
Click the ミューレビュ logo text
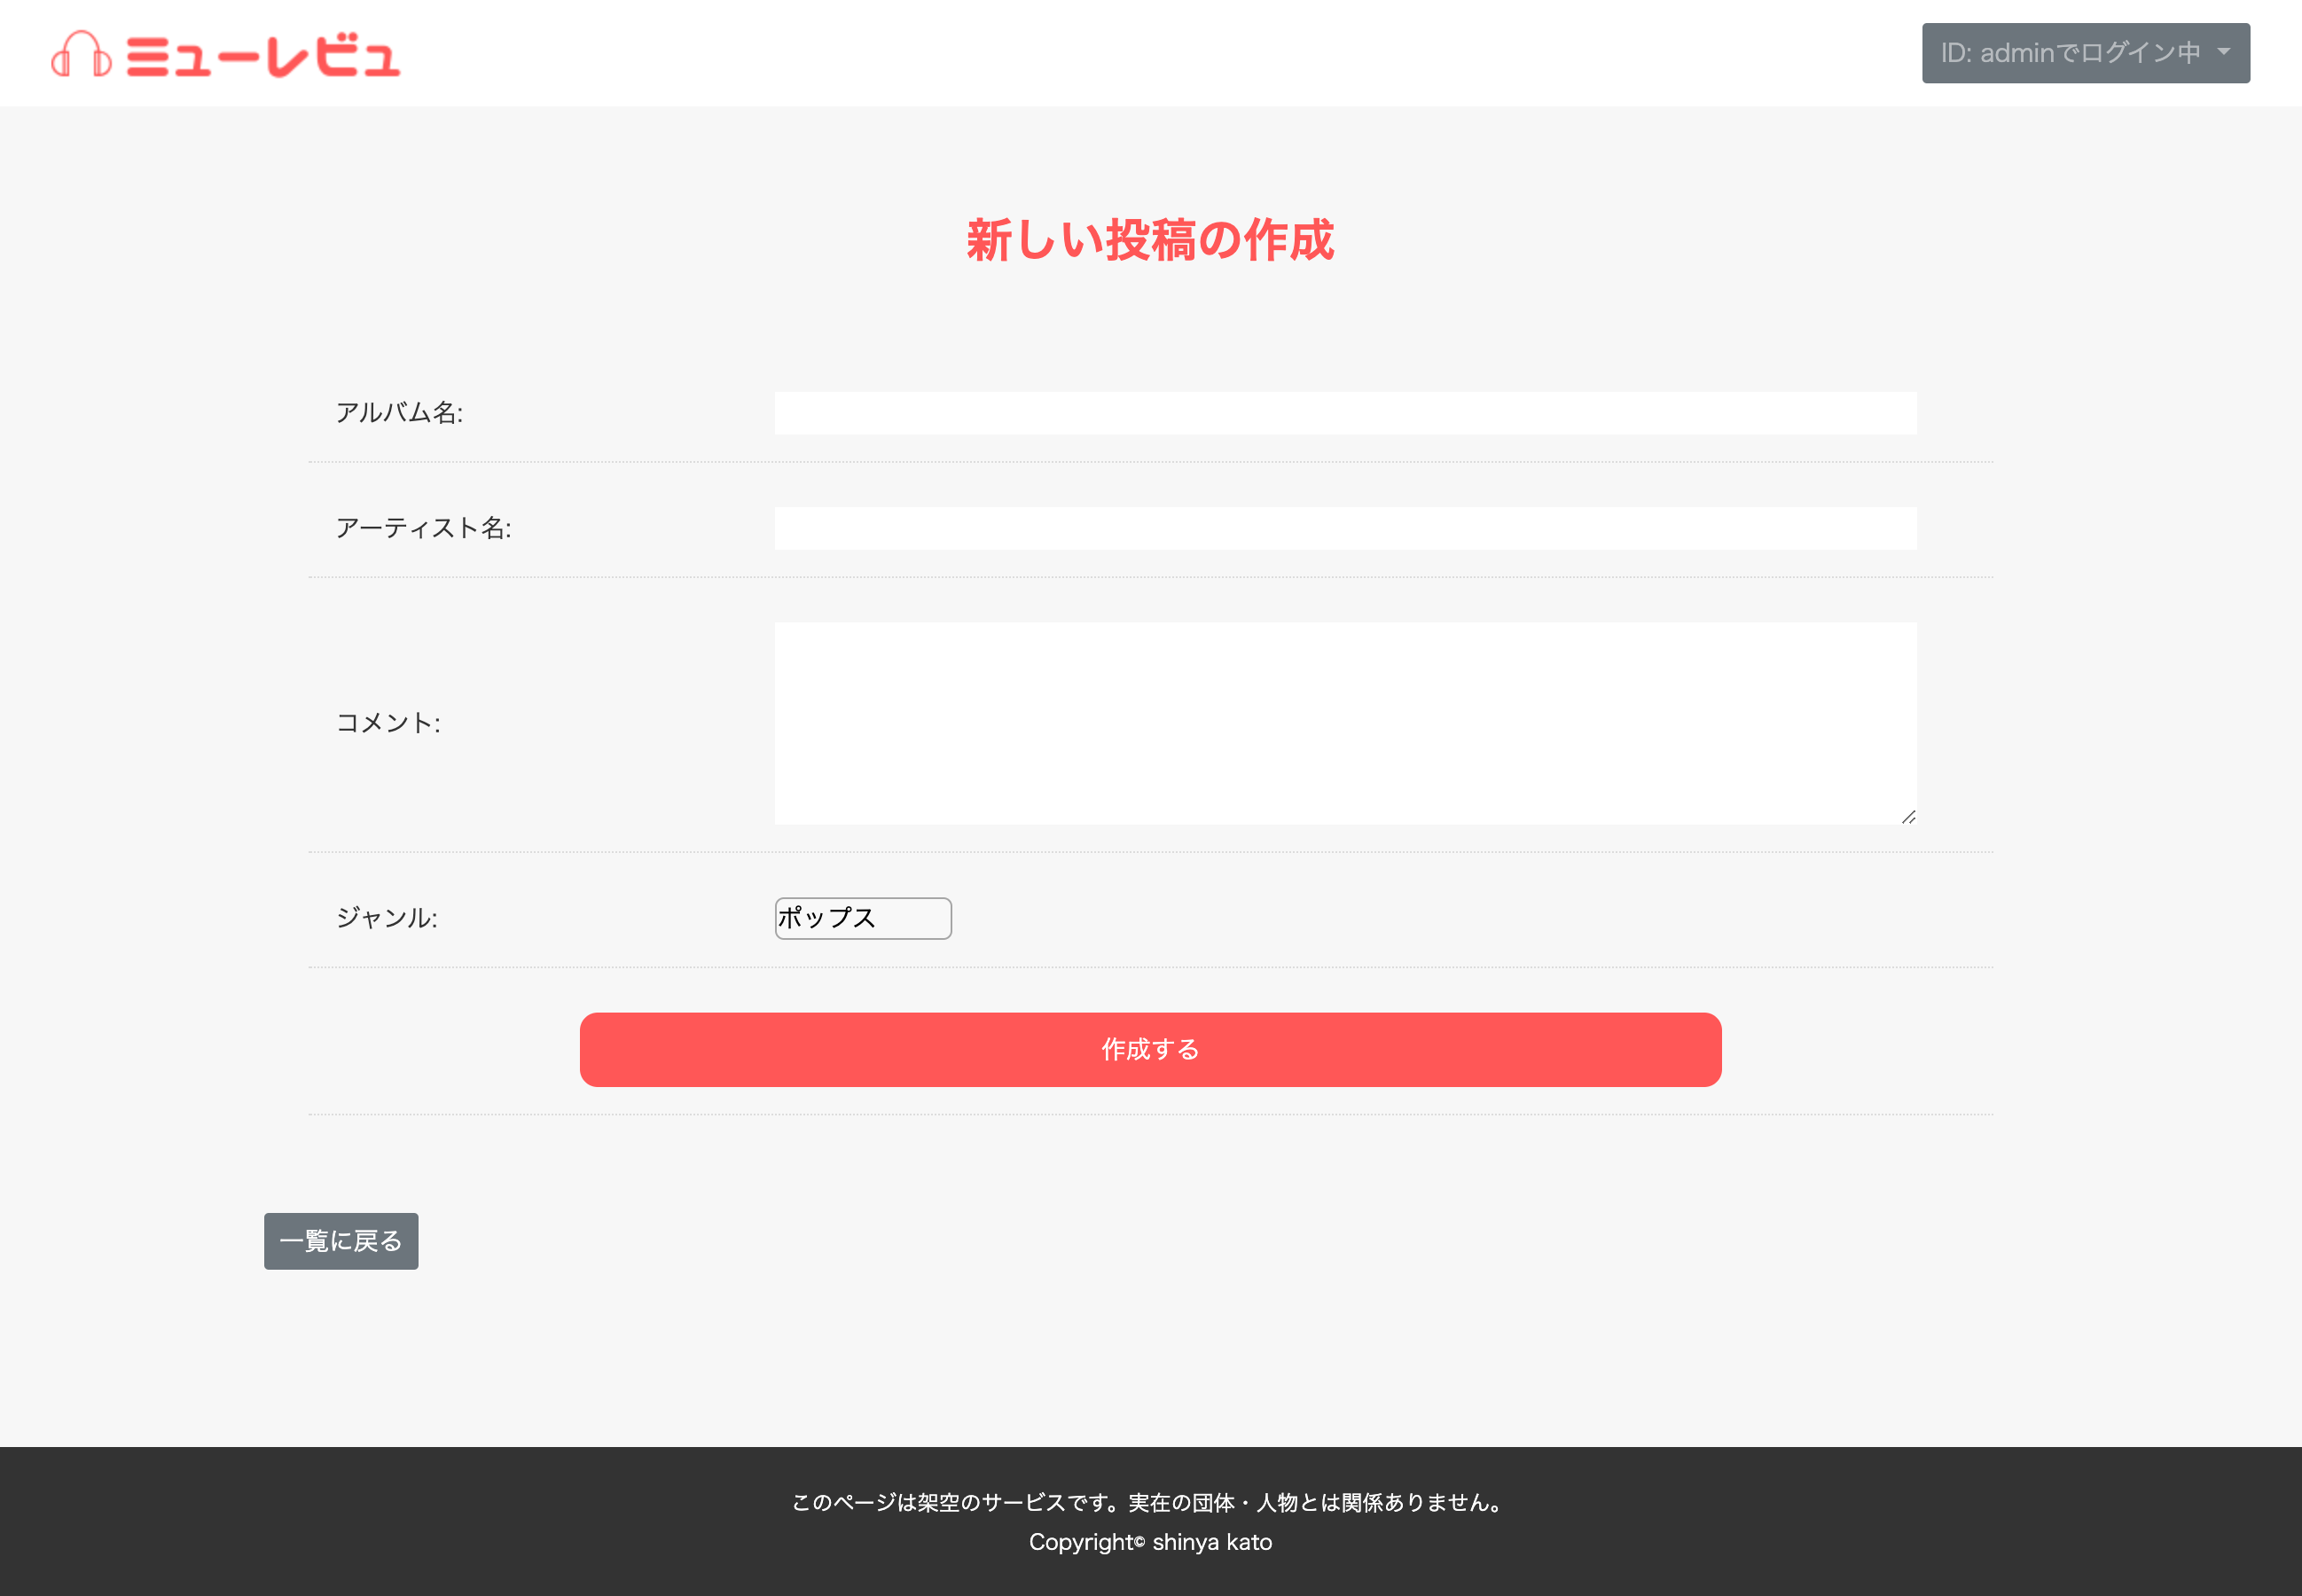[263, 56]
